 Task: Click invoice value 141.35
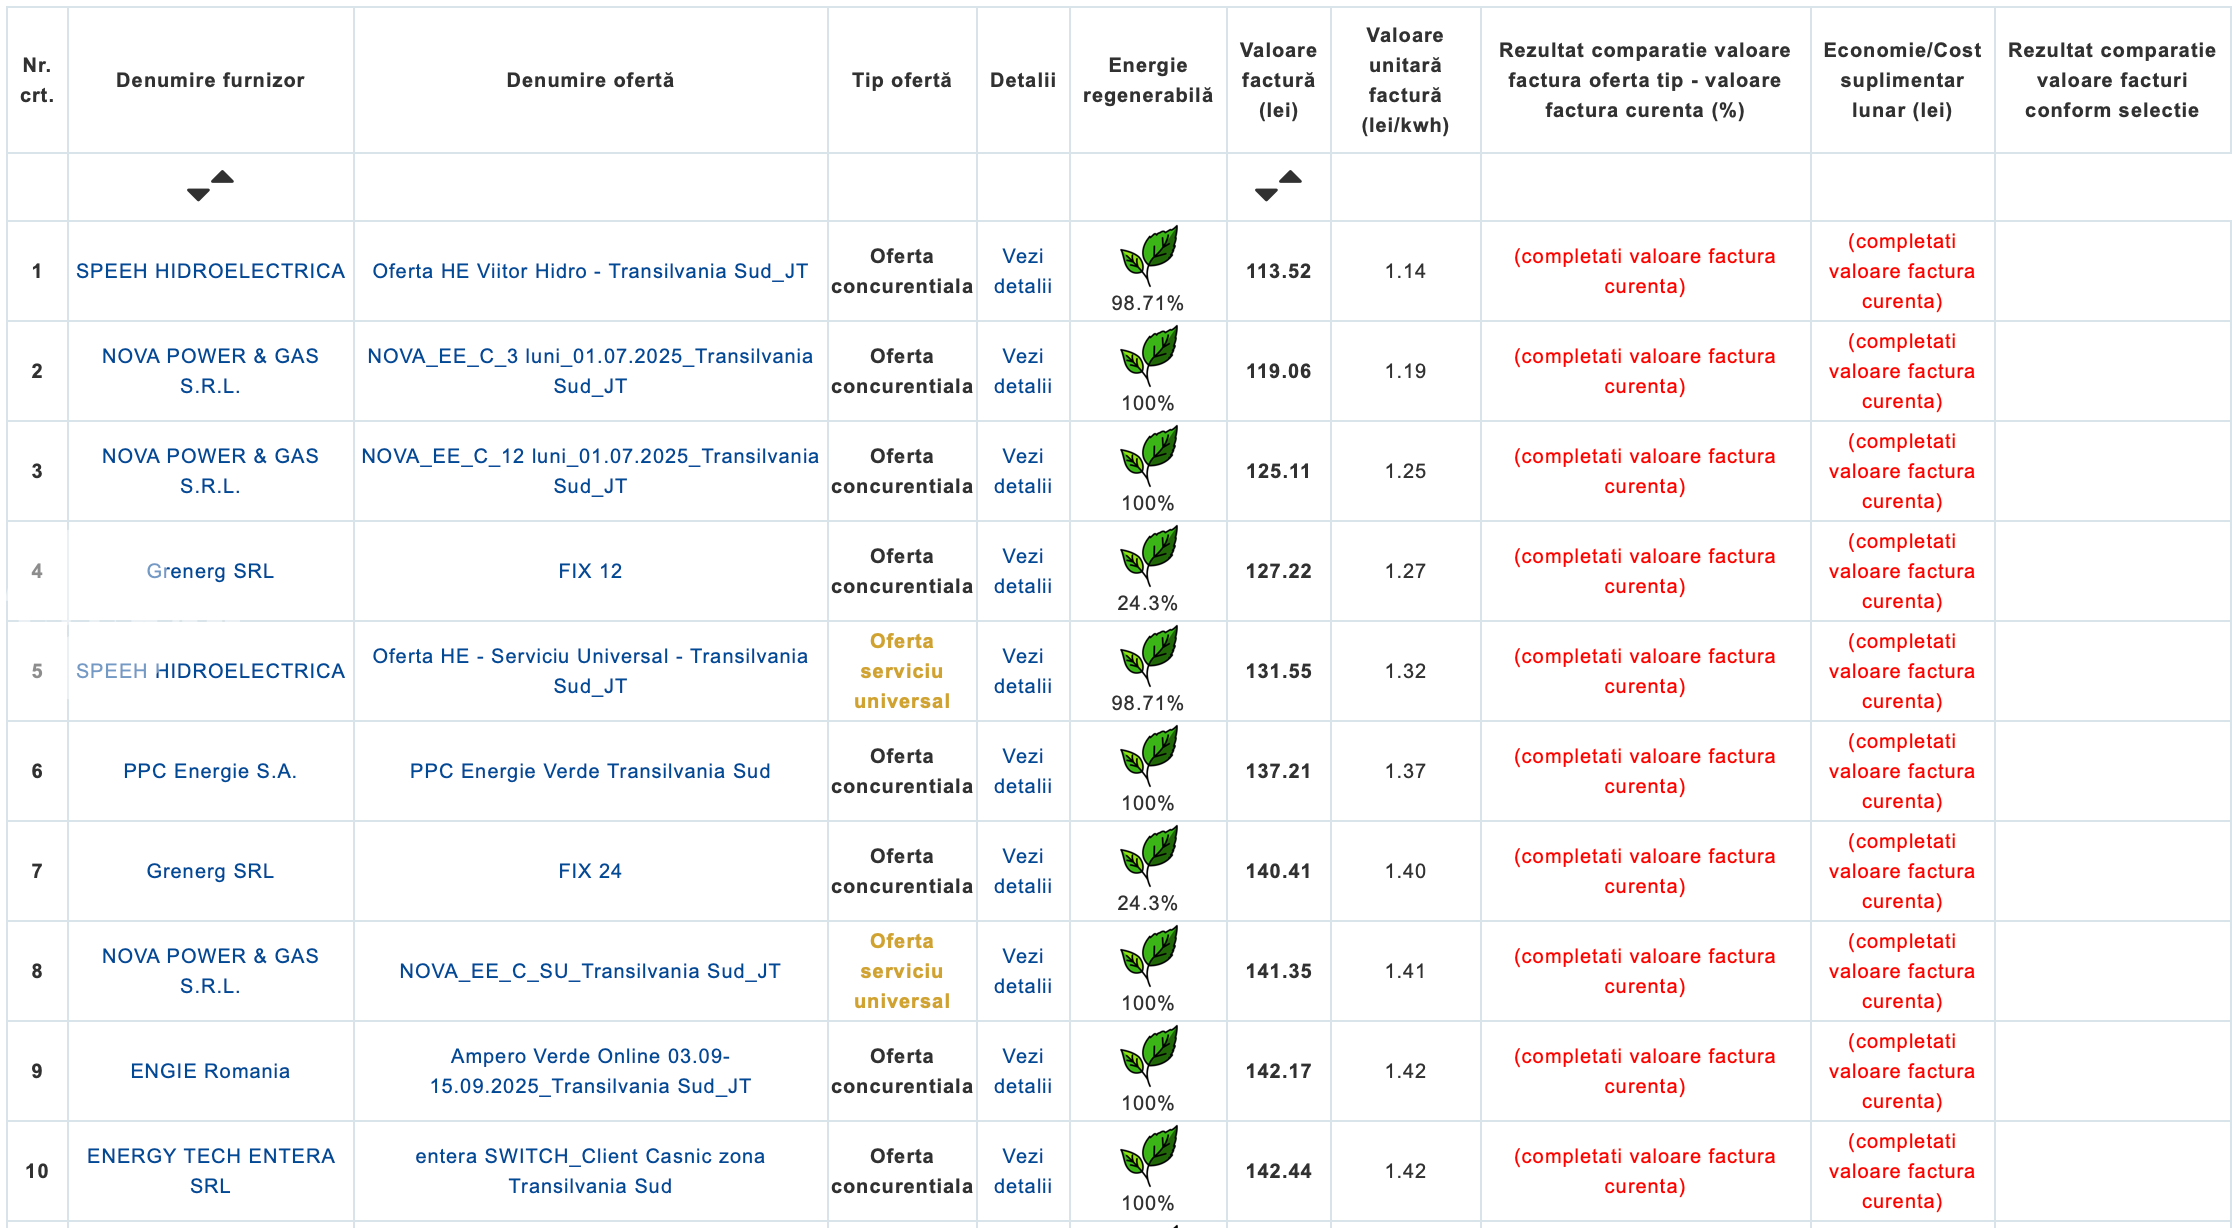pyautogui.click(x=1278, y=971)
